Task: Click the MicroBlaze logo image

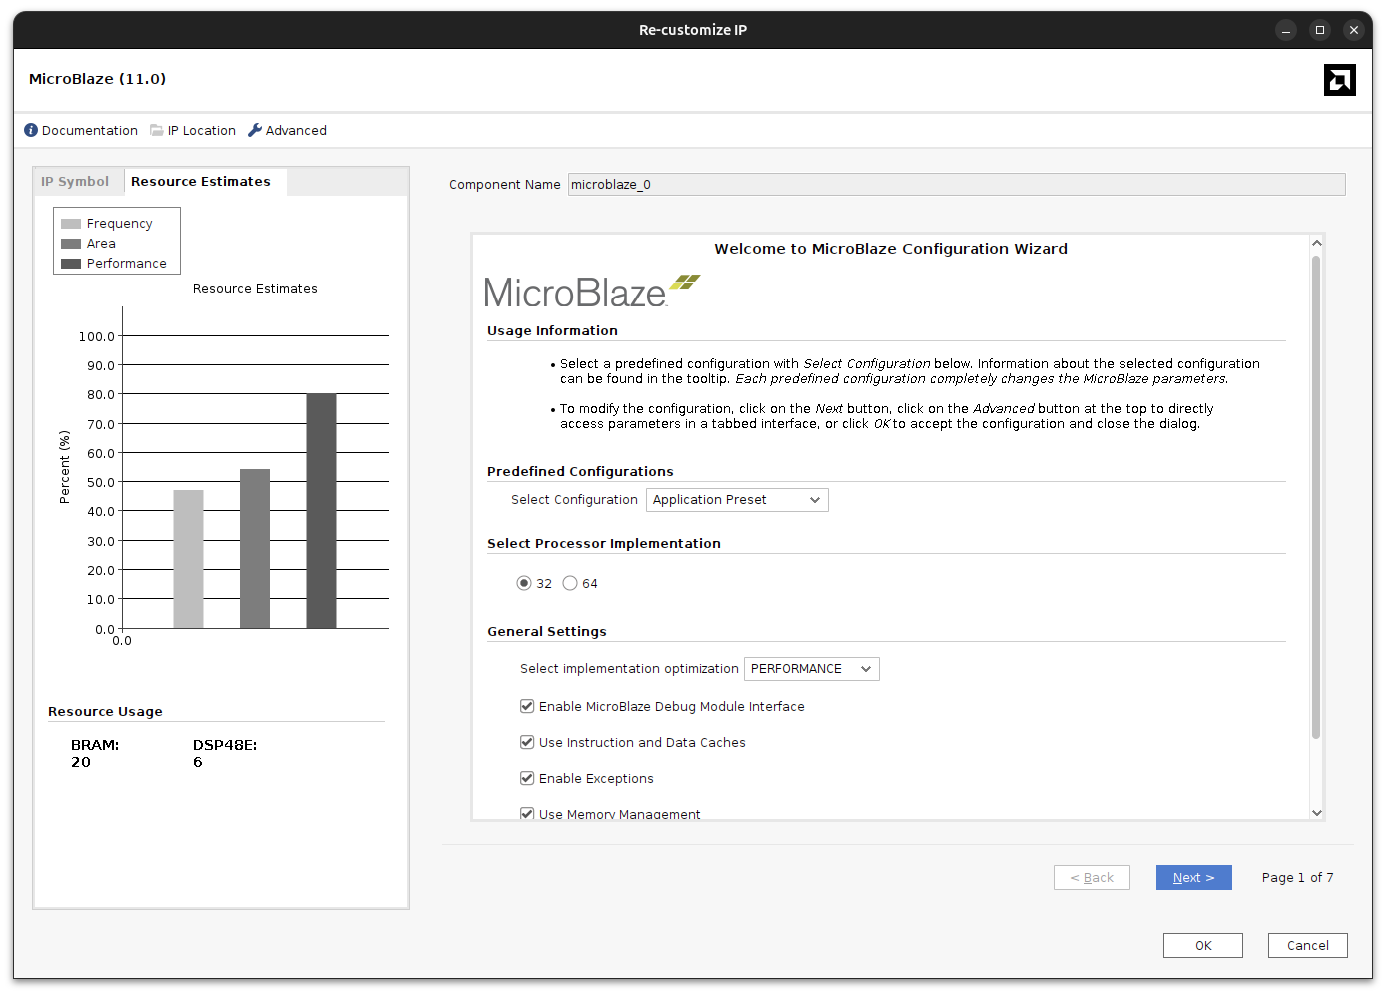Action: tap(591, 291)
